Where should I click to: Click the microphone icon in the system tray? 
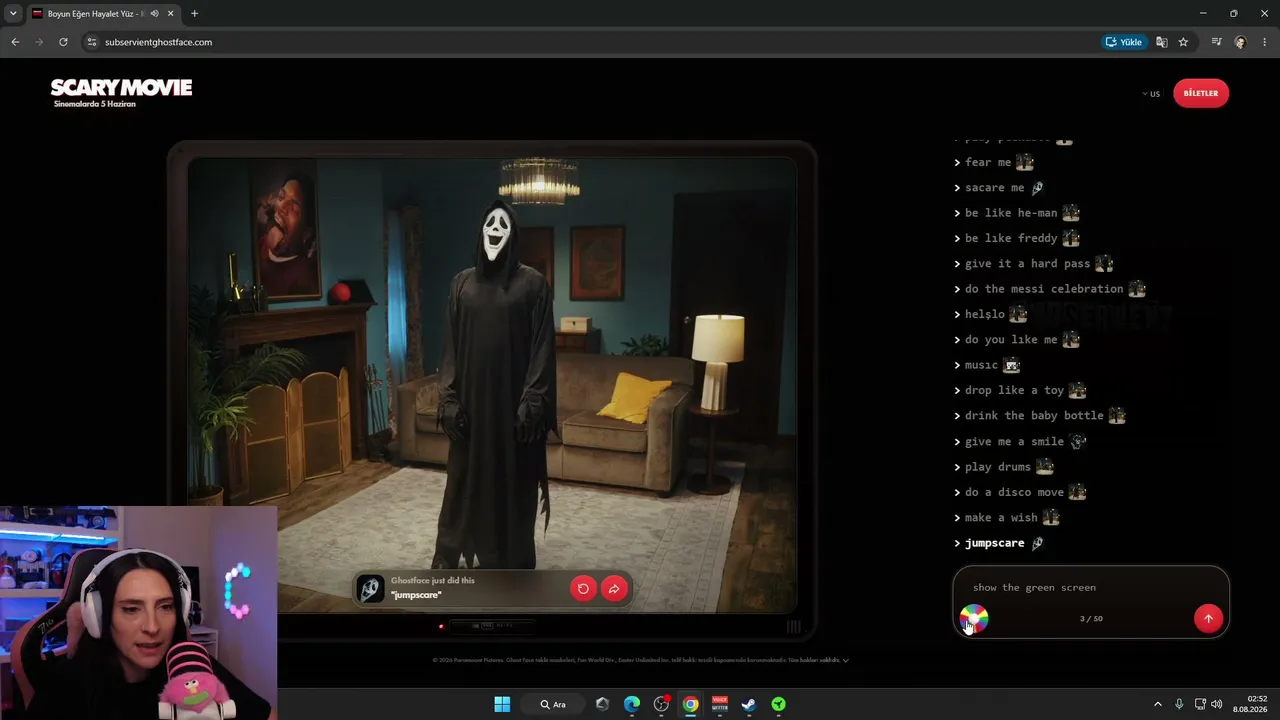(x=1179, y=704)
